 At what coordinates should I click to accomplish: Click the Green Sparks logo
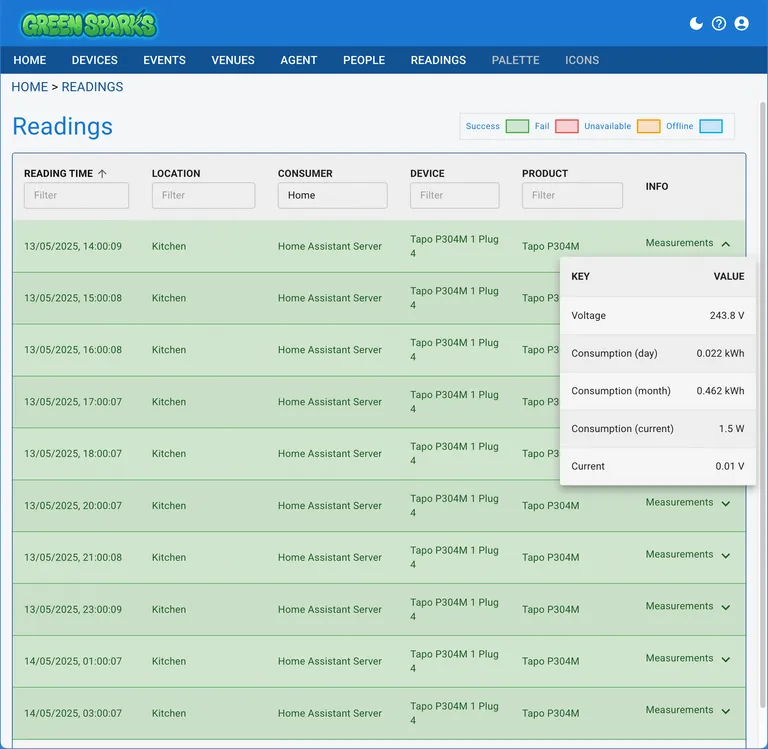[89, 24]
